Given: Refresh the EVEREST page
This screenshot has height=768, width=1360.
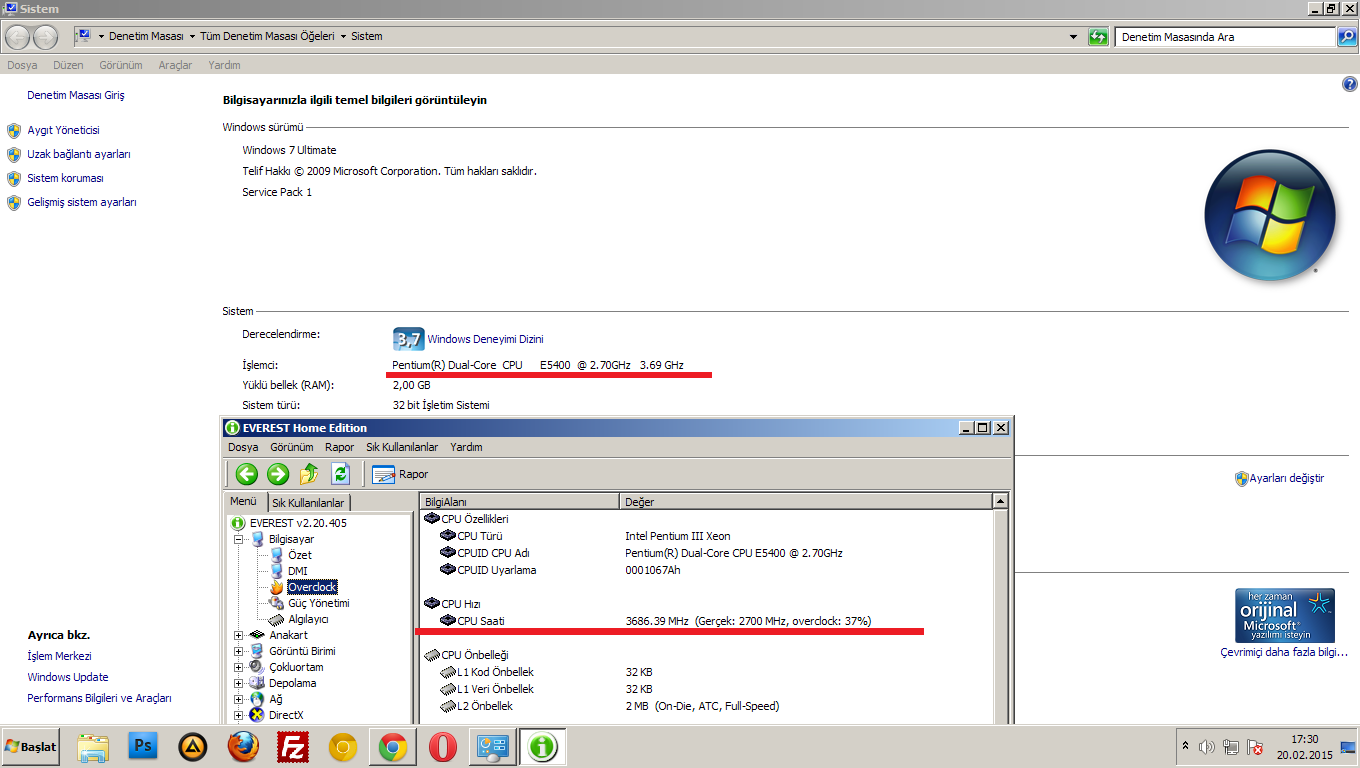Looking at the screenshot, I should [x=340, y=474].
